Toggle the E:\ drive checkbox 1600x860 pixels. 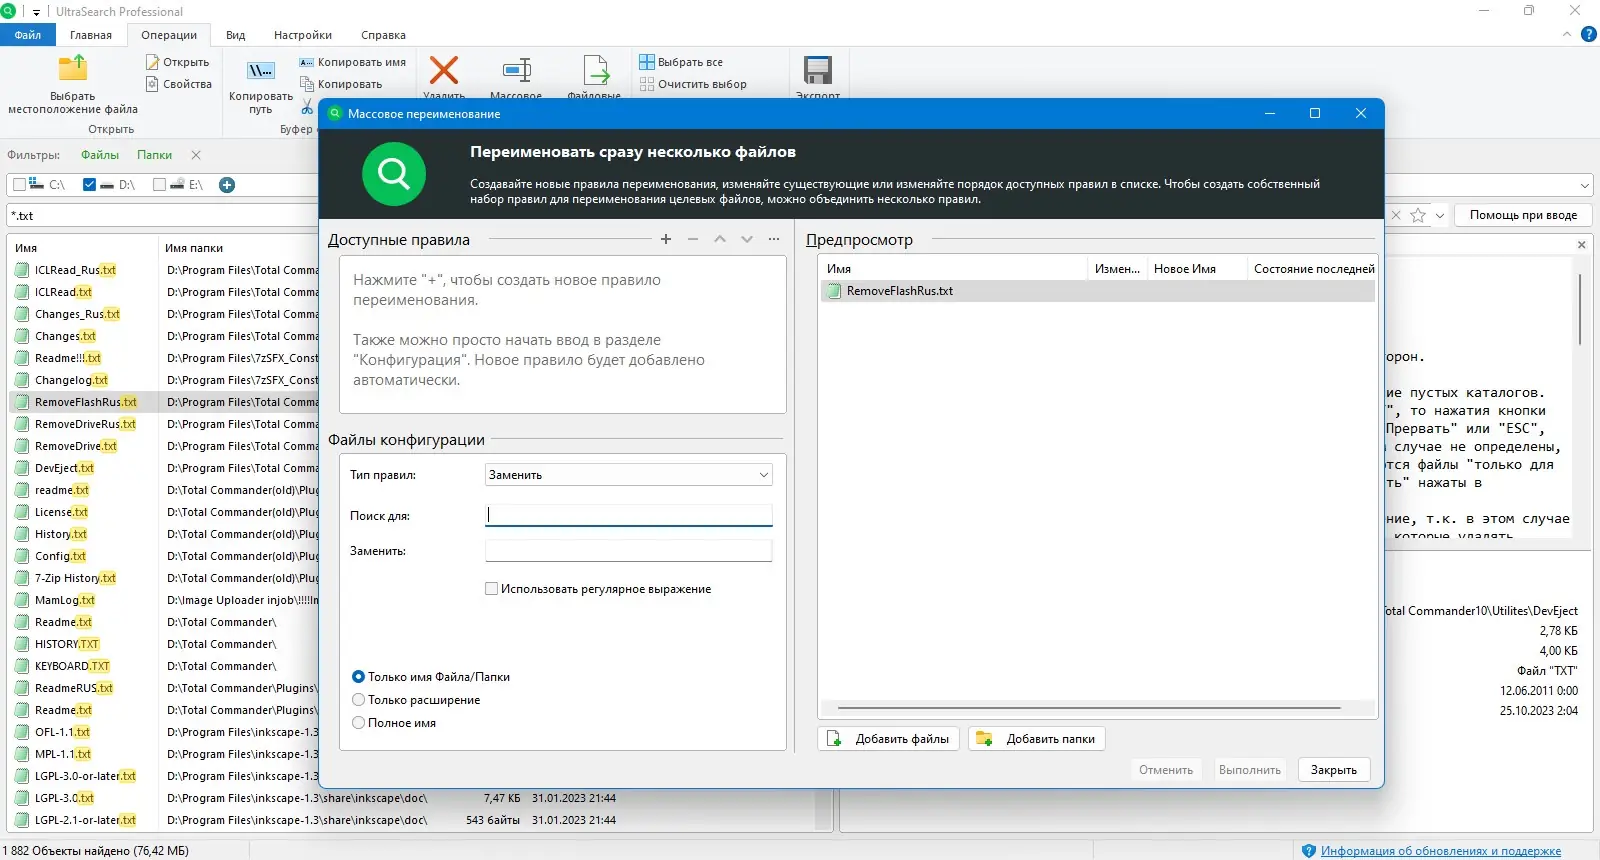(x=159, y=185)
